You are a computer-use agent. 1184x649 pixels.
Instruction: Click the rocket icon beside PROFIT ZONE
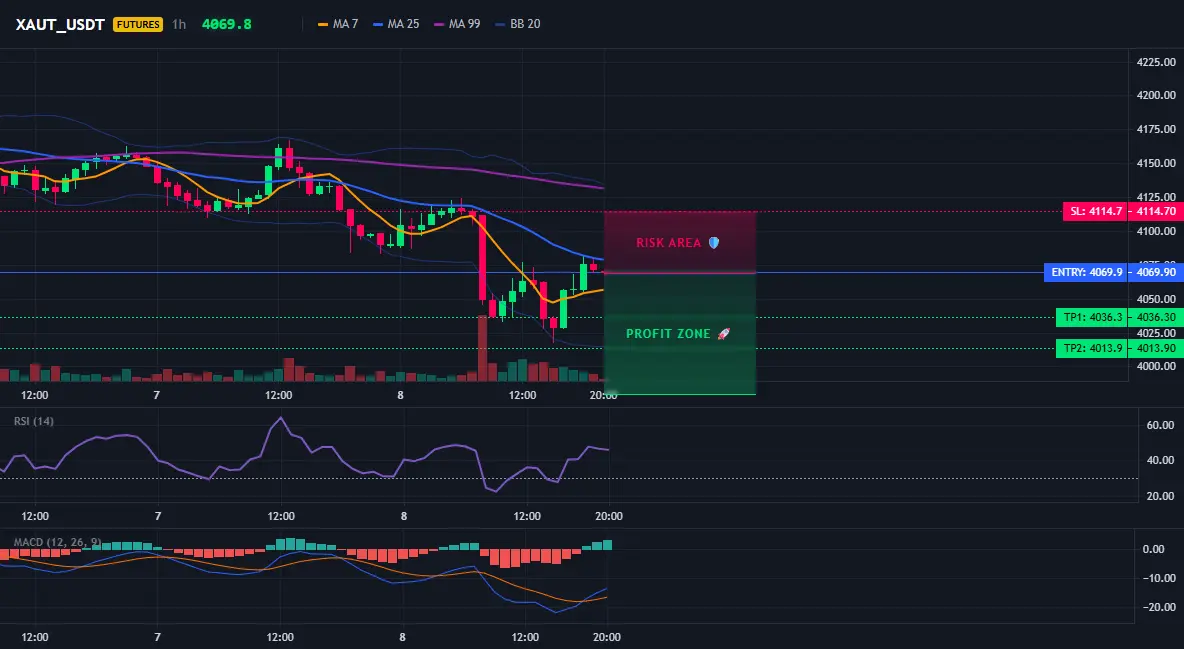point(723,334)
